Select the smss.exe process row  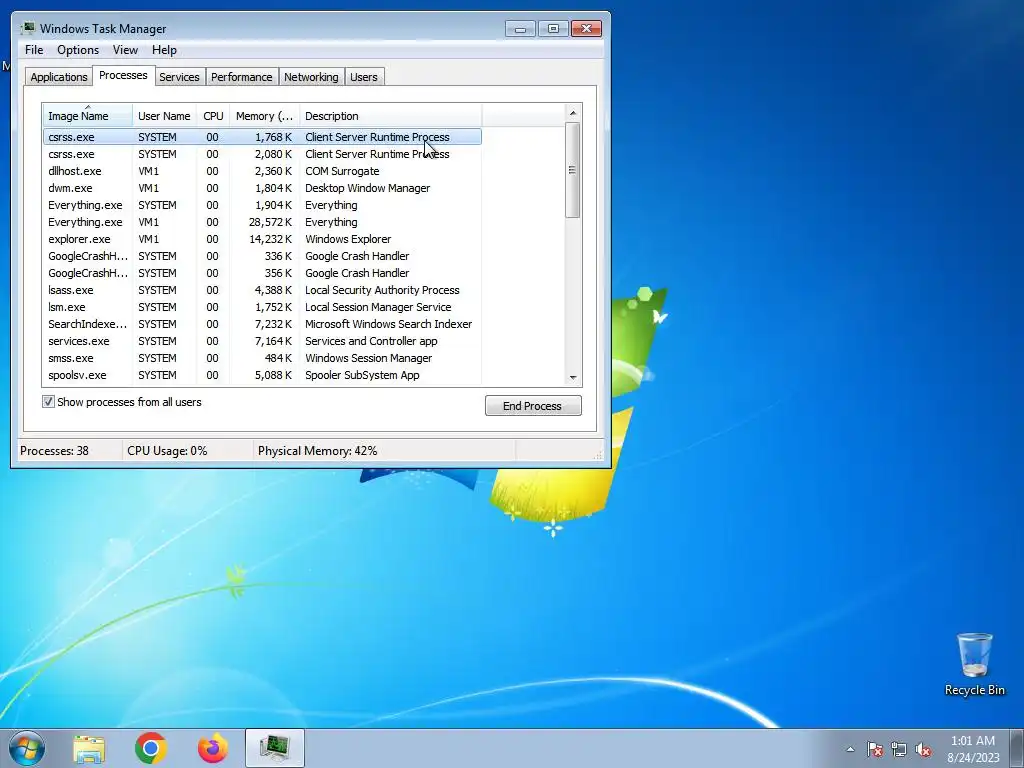263,358
